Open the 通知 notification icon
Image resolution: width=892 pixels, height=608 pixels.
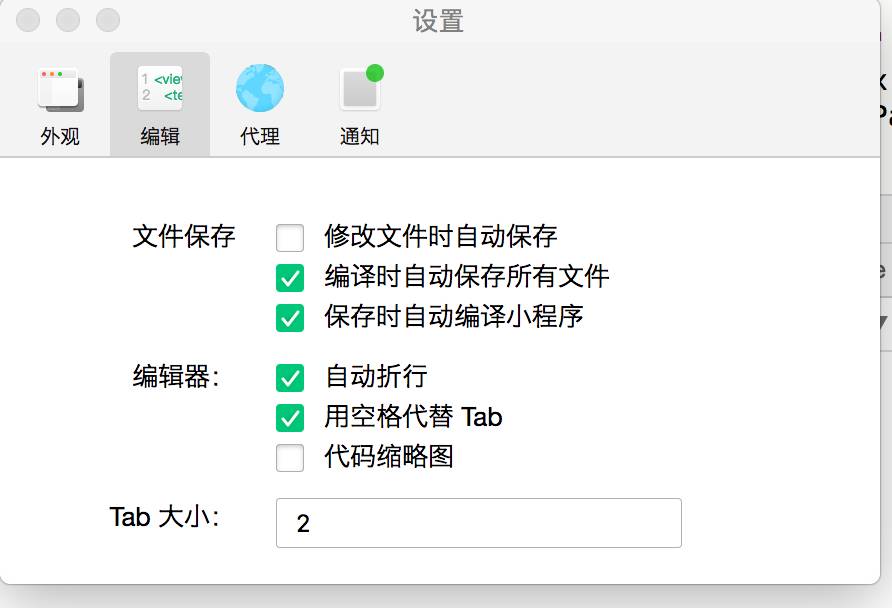pyautogui.click(x=360, y=89)
